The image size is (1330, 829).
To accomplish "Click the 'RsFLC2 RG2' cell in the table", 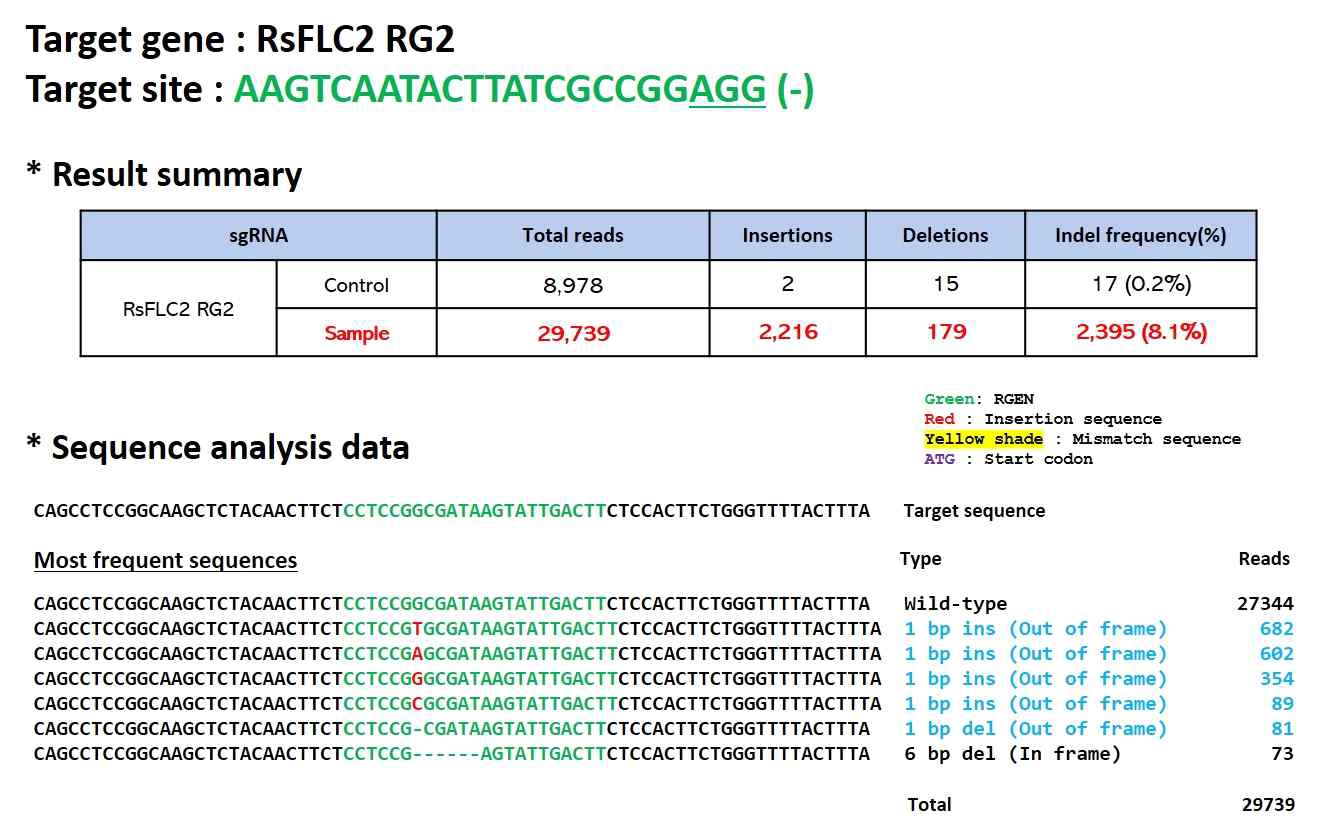I will (178, 309).
